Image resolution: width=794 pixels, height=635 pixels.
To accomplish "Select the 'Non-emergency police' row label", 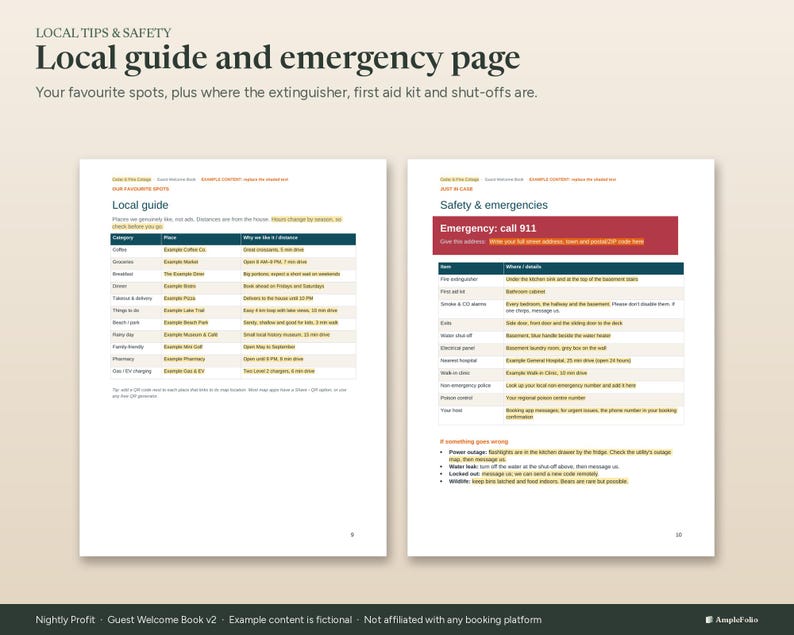I will tap(465, 385).
